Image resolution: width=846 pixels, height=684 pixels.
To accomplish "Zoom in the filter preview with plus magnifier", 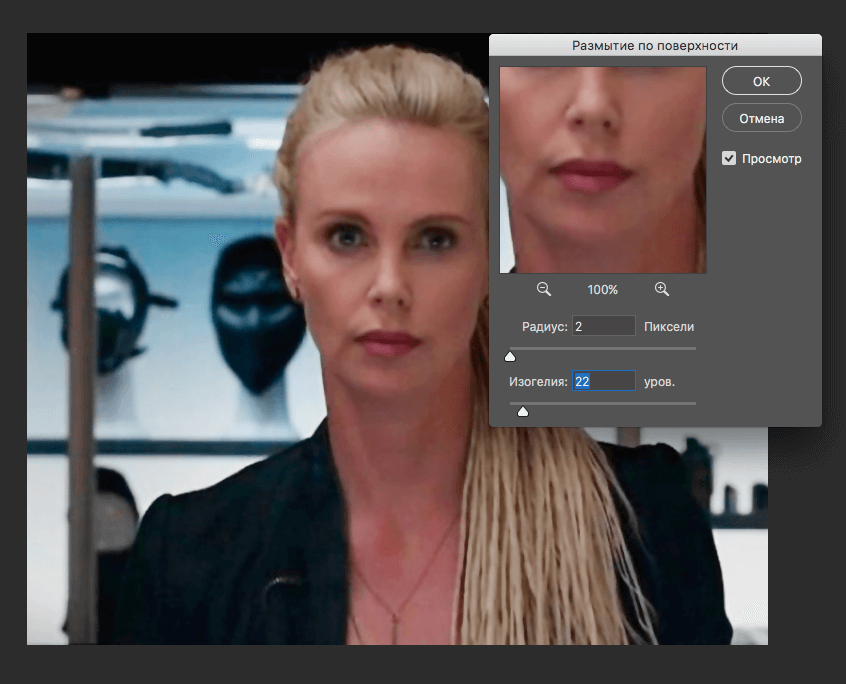I will (661, 289).
